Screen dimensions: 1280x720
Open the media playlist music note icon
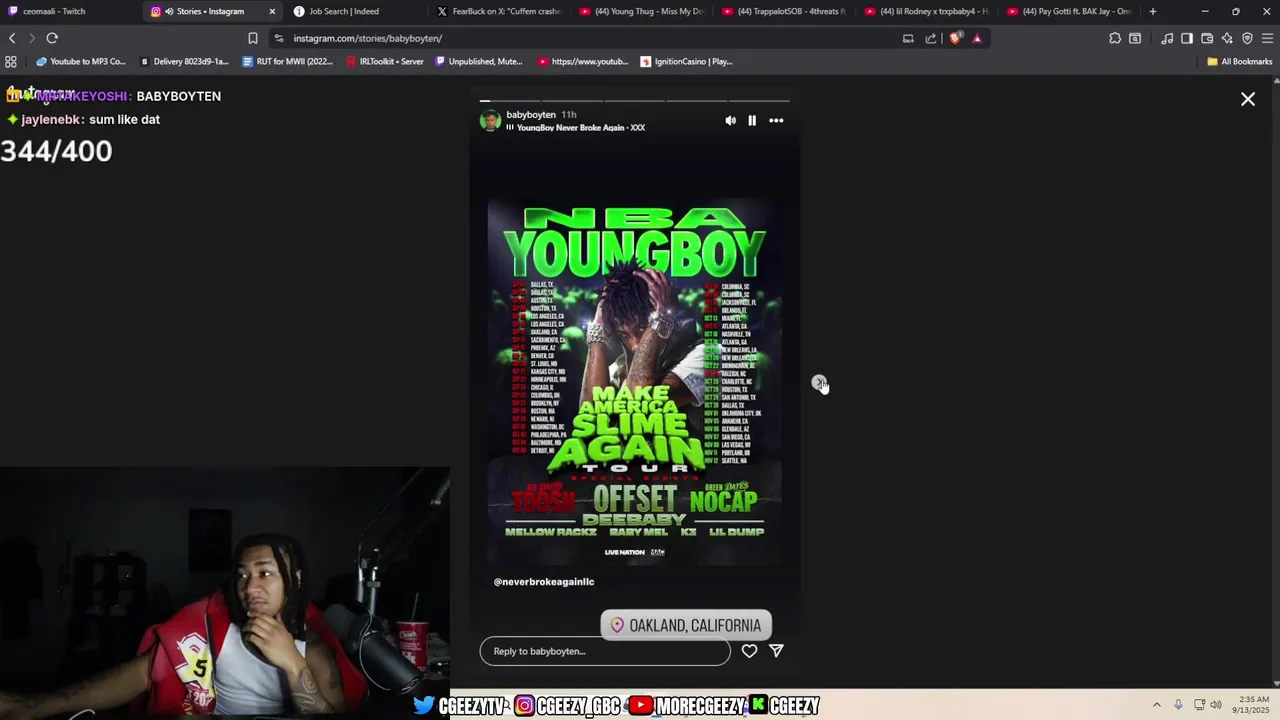click(x=1167, y=38)
